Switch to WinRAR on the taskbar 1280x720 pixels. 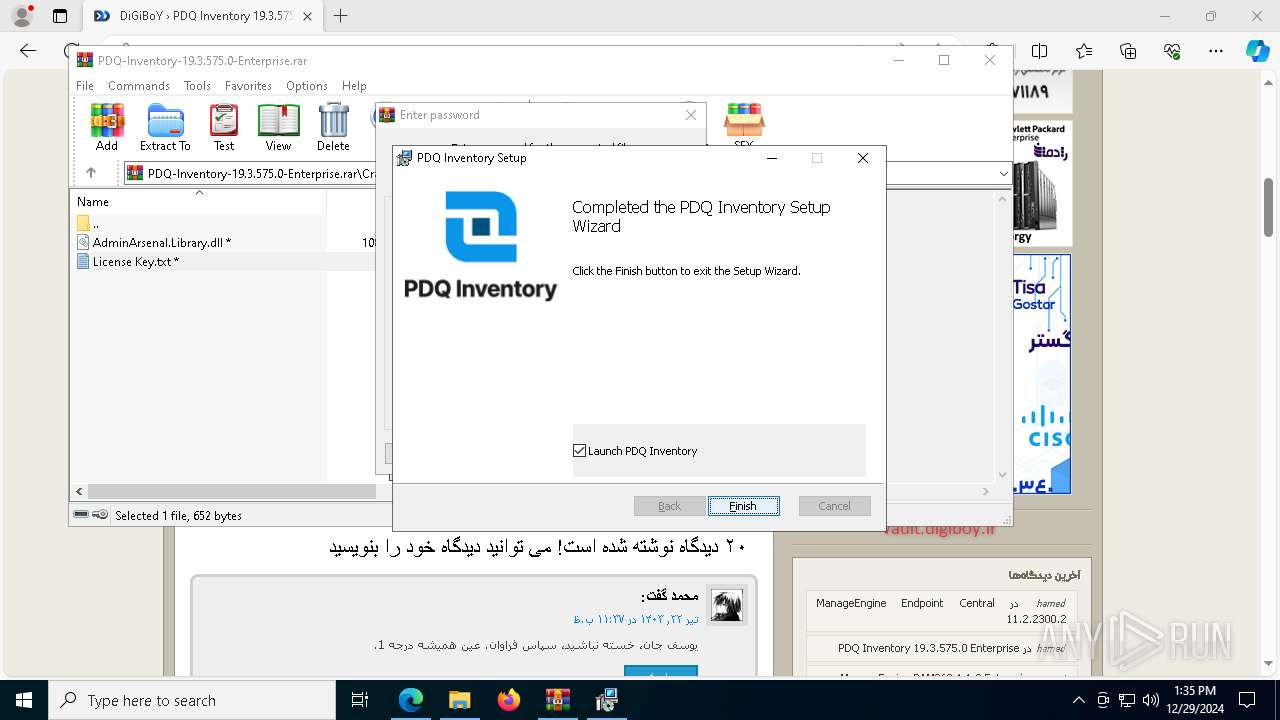point(558,700)
